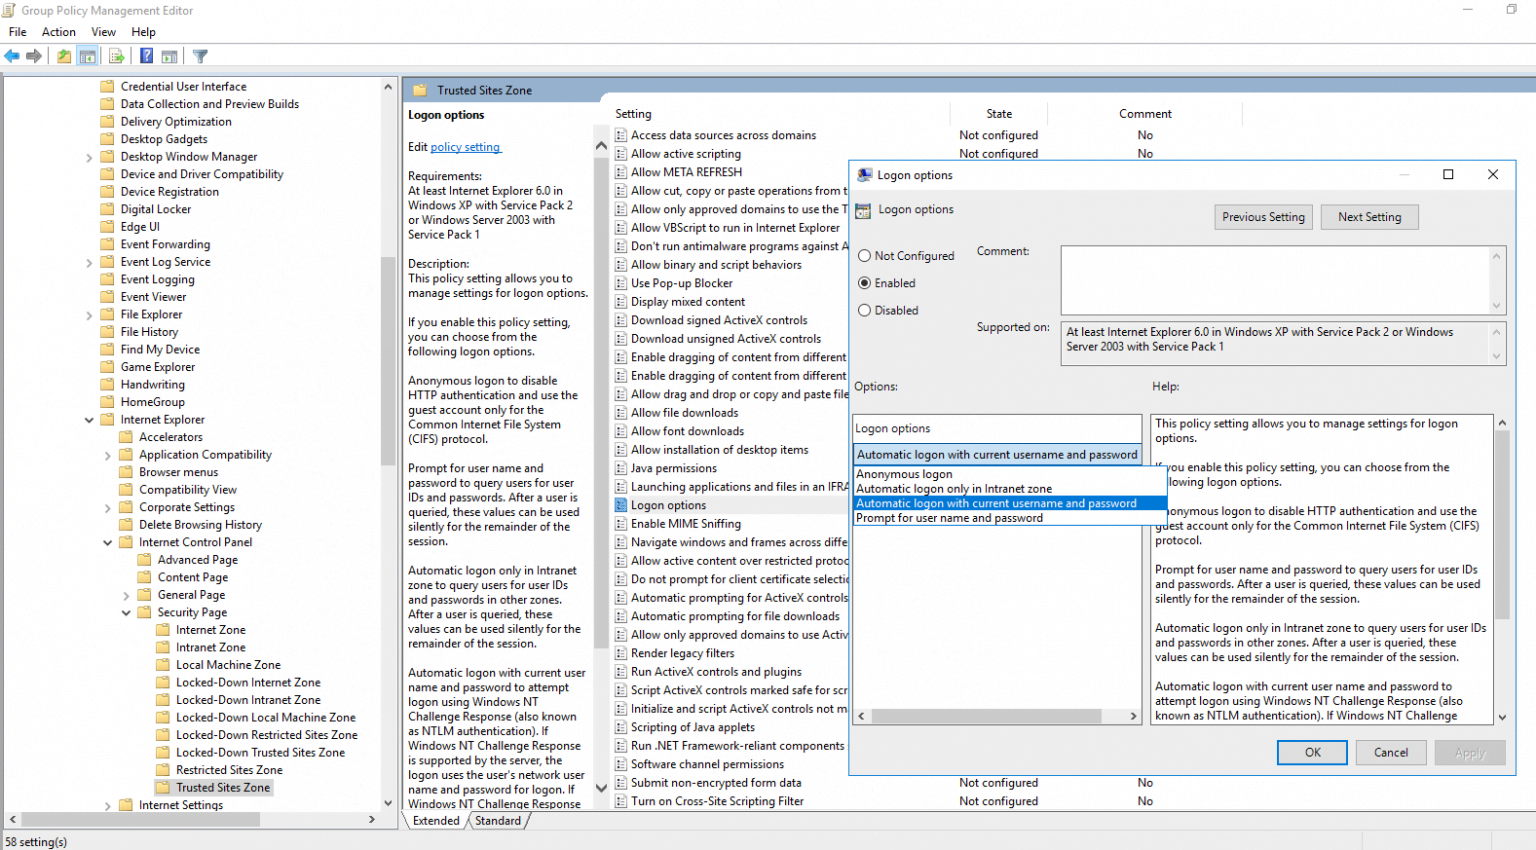Click the Logon options dialog title icon
The height and width of the screenshot is (850, 1536).
coord(865,175)
